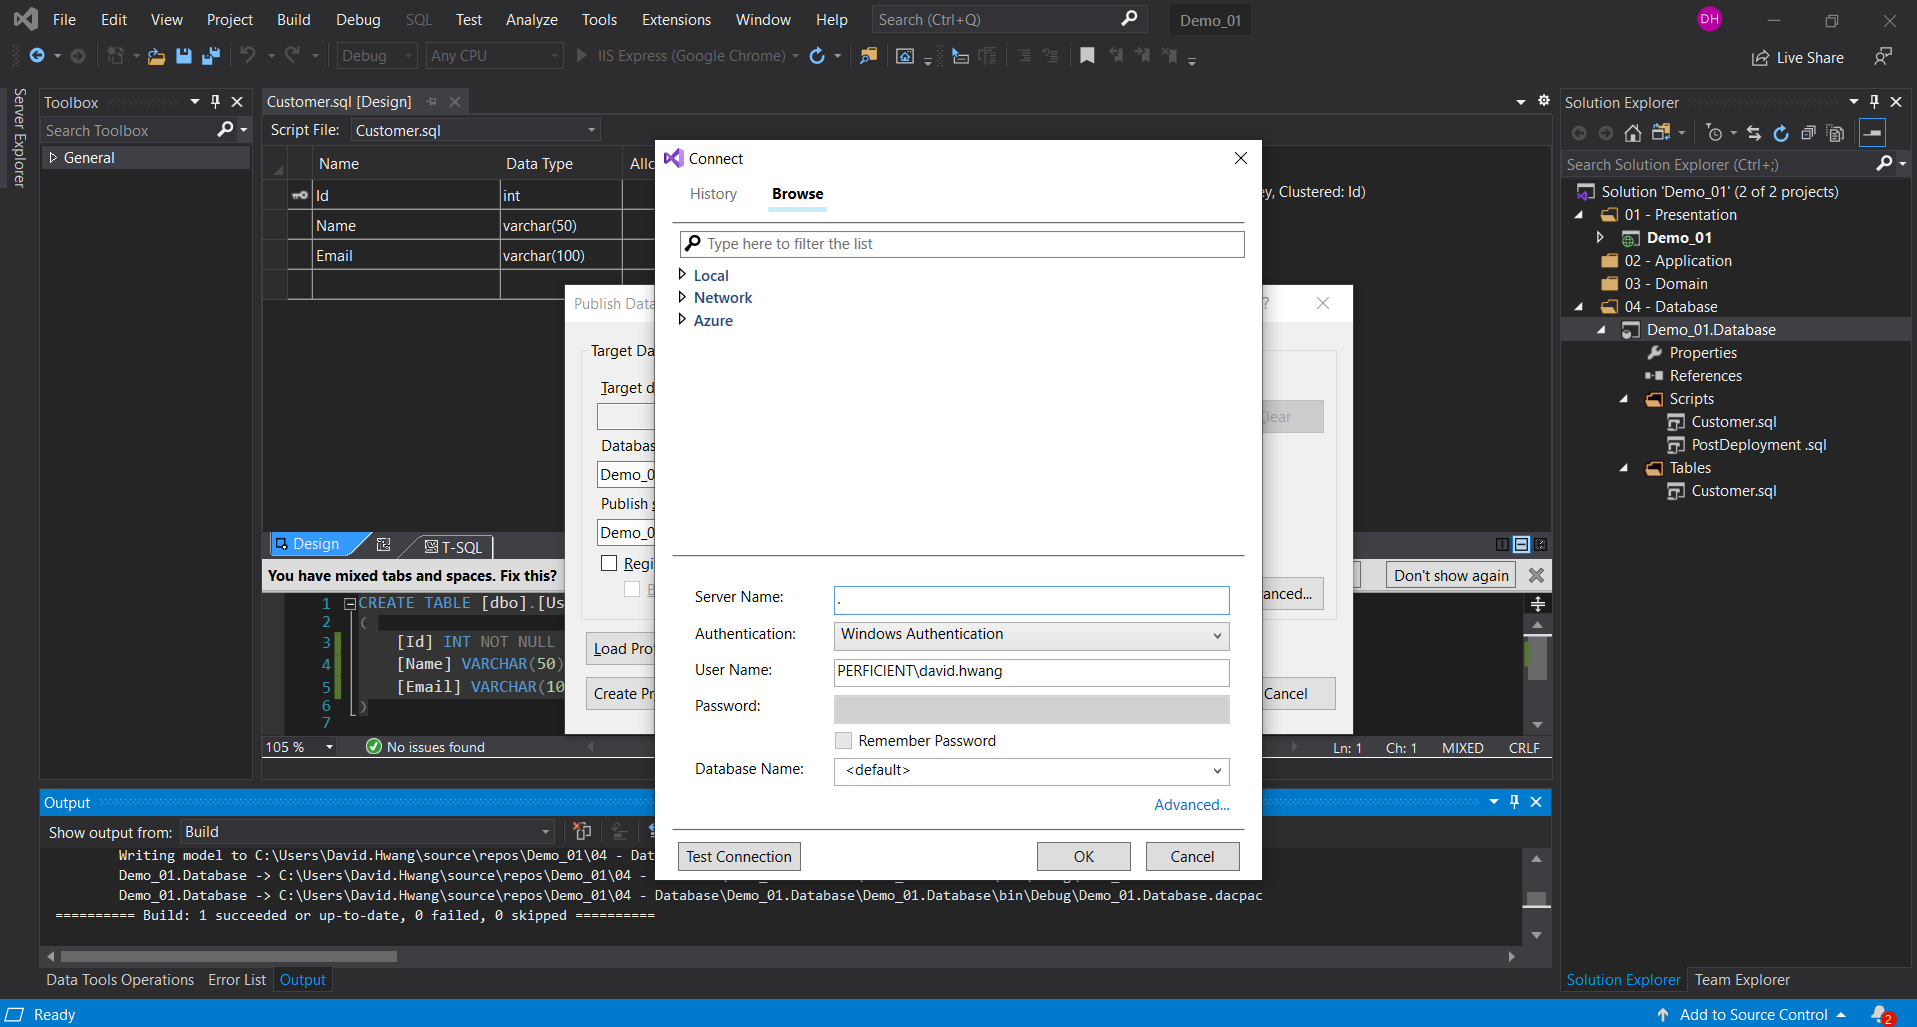The image size is (1917, 1027).
Task: Click the Undo icon in the toolbar
Action: (248, 56)
